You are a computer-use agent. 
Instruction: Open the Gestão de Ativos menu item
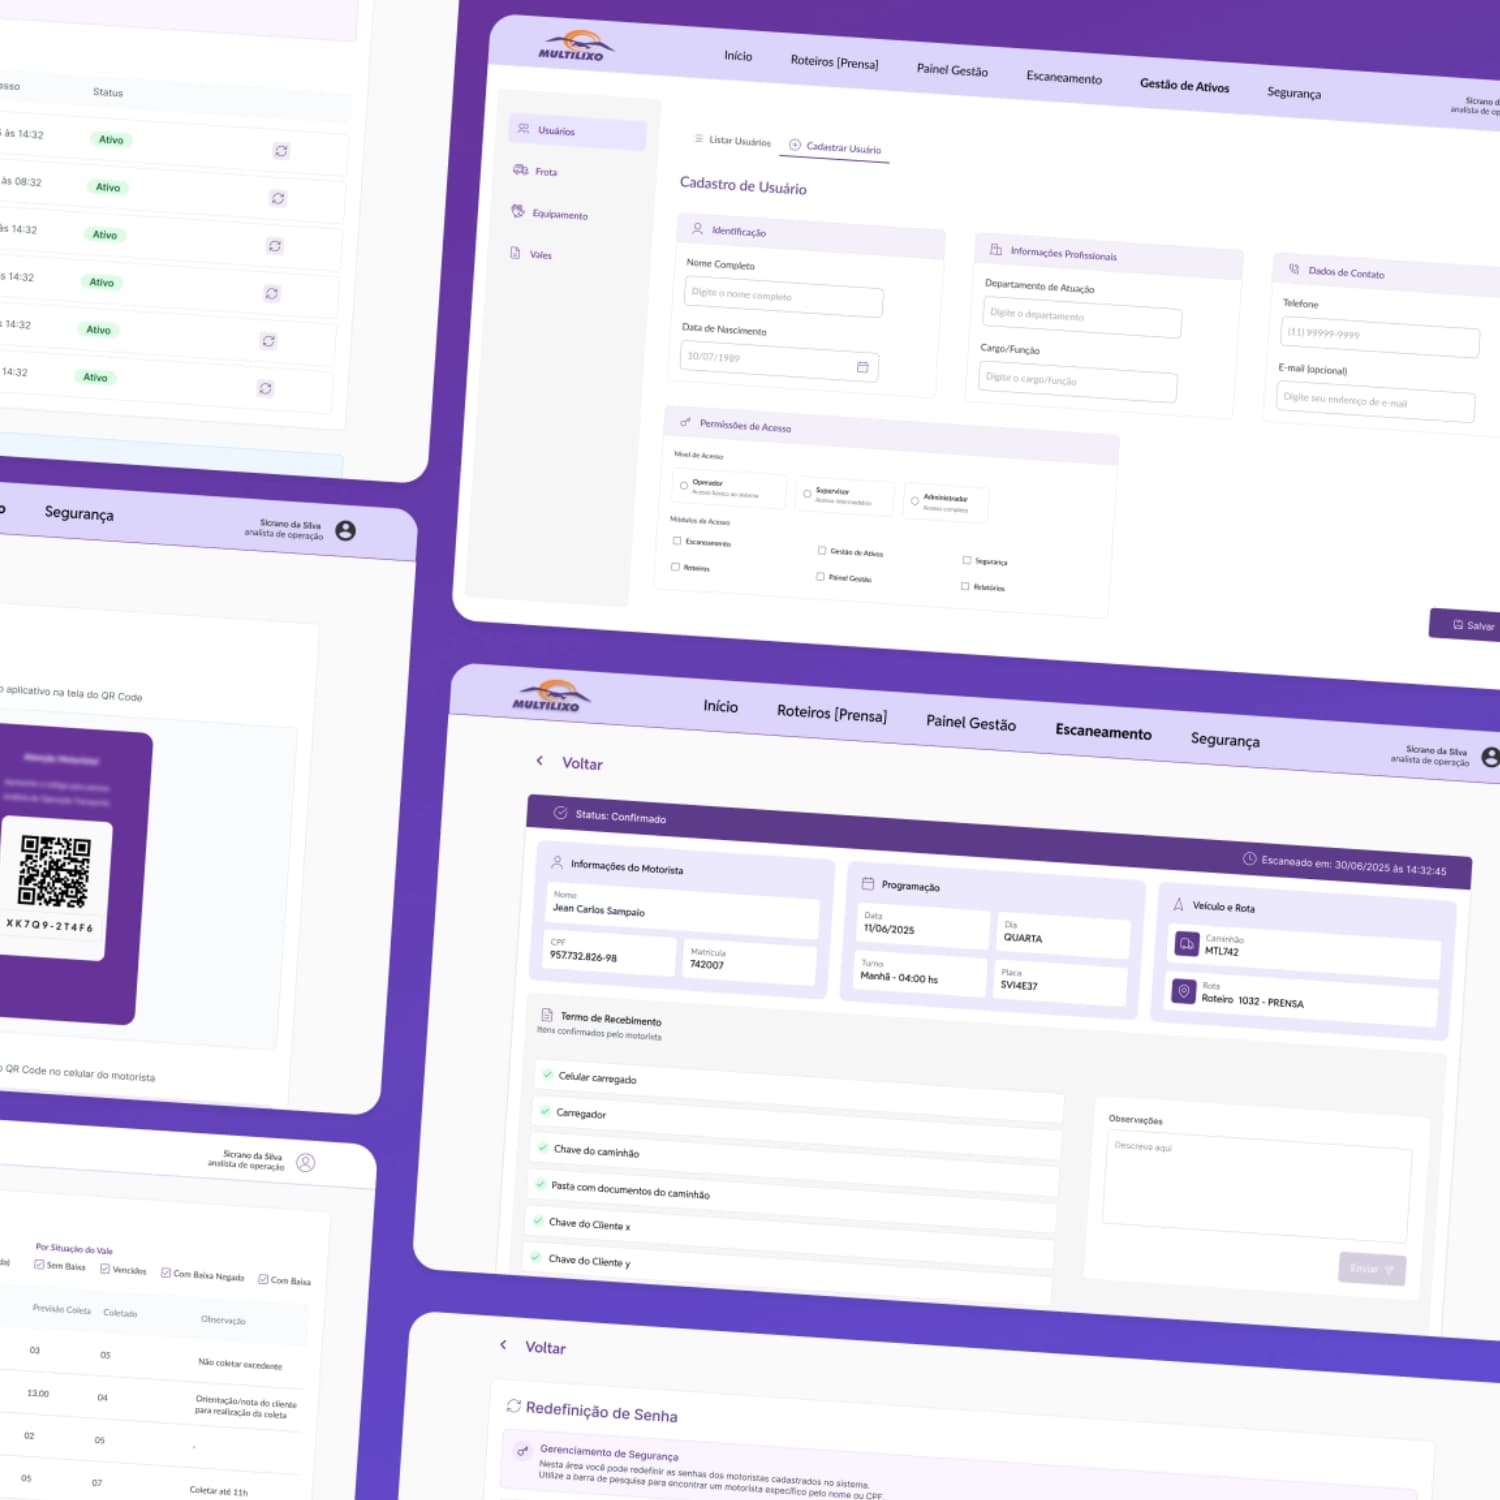coord(1184,86)
